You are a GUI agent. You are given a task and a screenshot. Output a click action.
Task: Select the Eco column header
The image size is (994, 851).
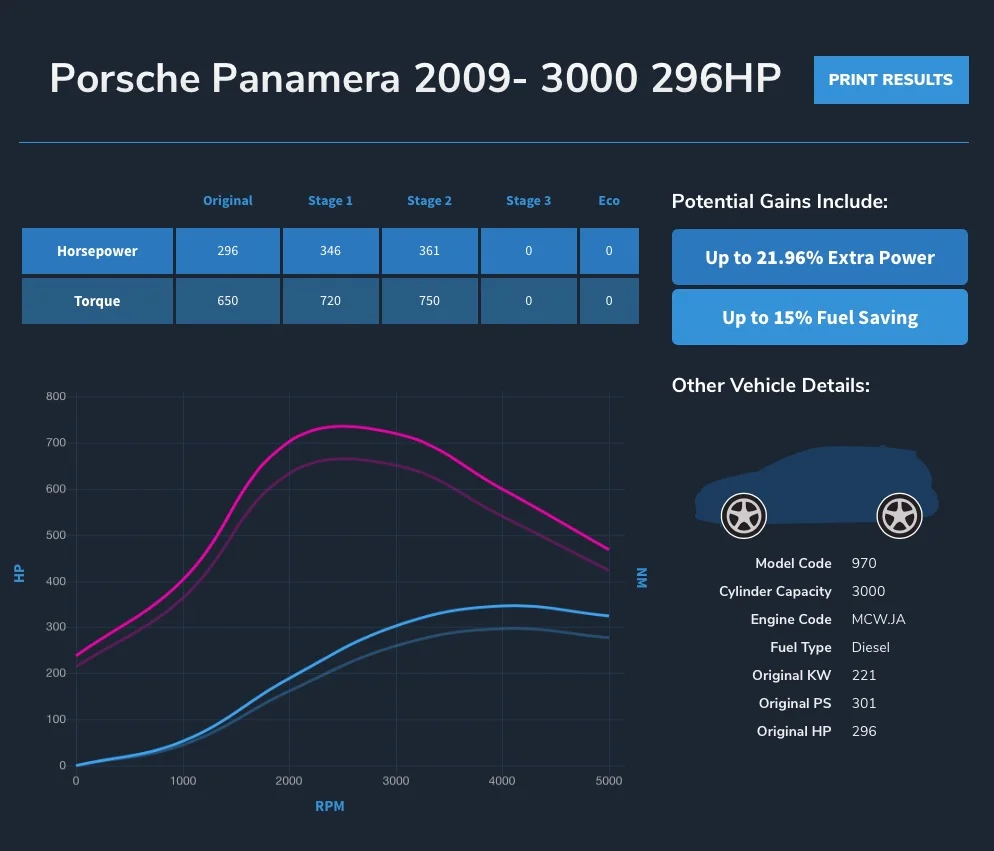point(609,200)
